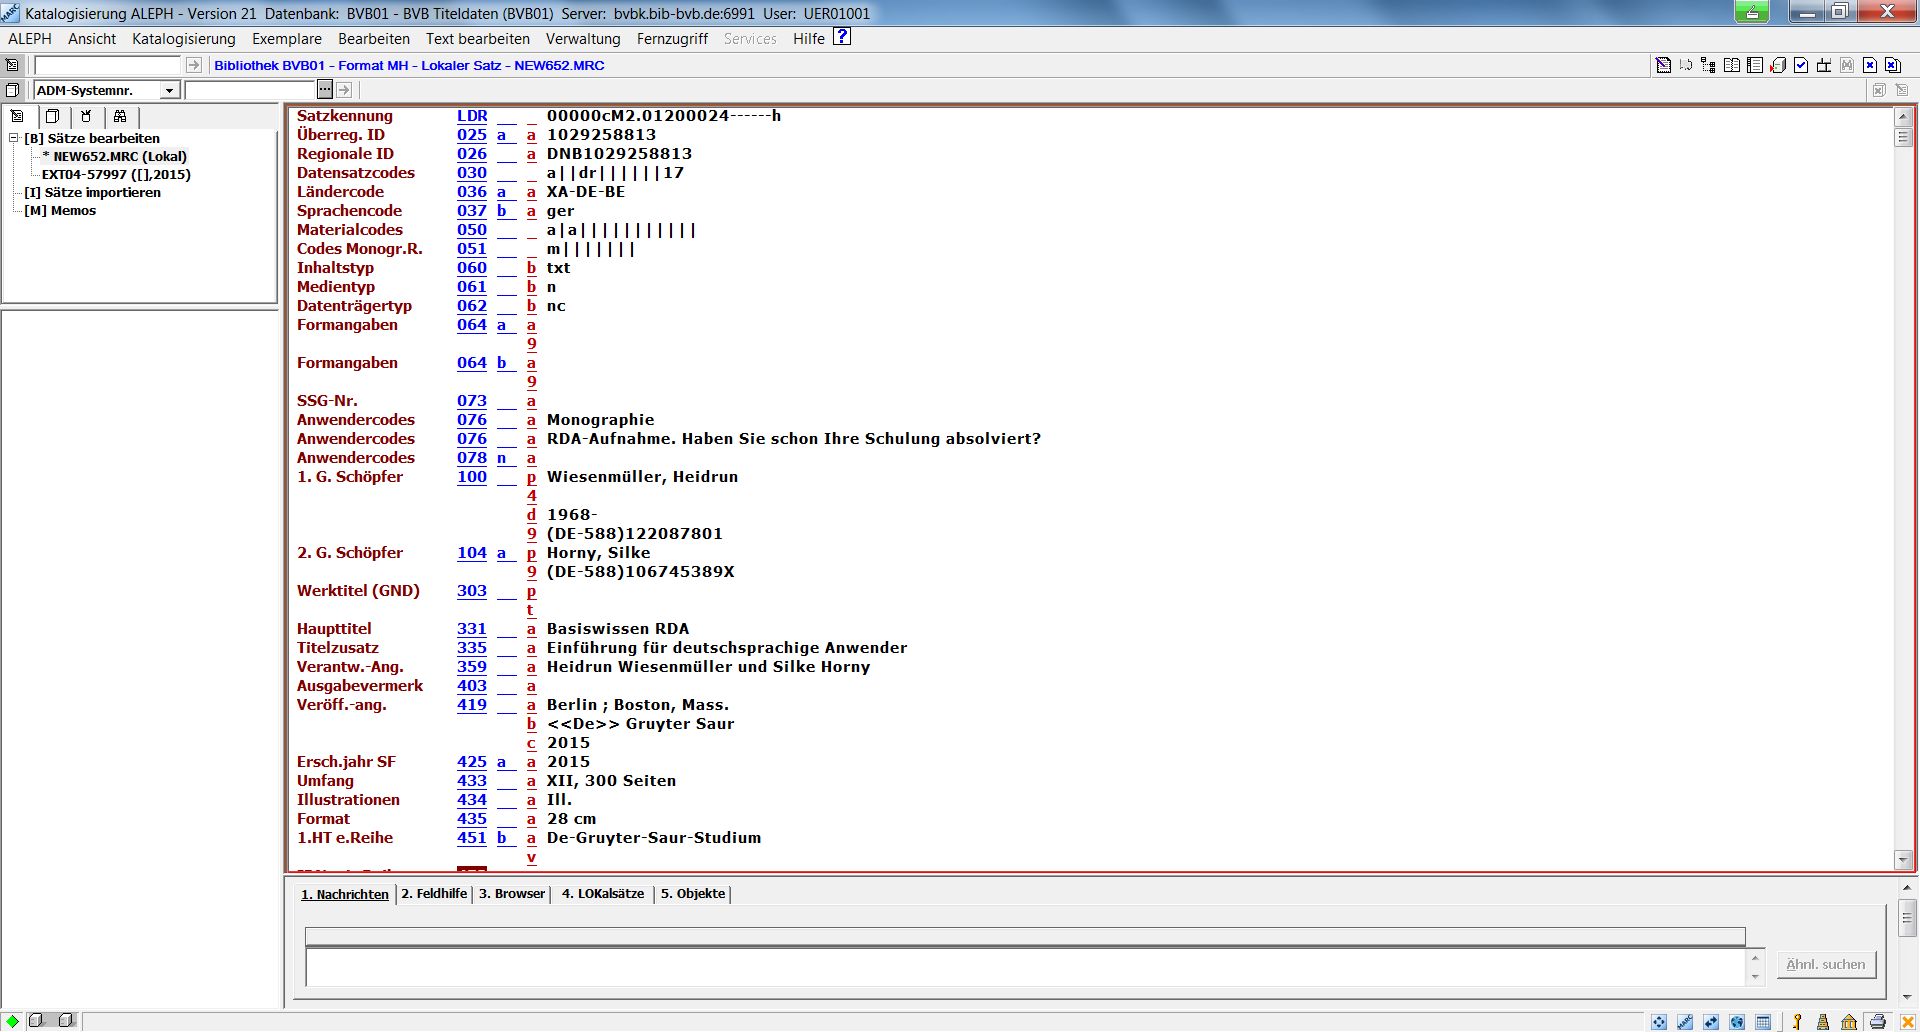Click the empty record number input field at top left
Image resolution: width=1920 pixels, height=1032 pixels.
click(107, 65)
